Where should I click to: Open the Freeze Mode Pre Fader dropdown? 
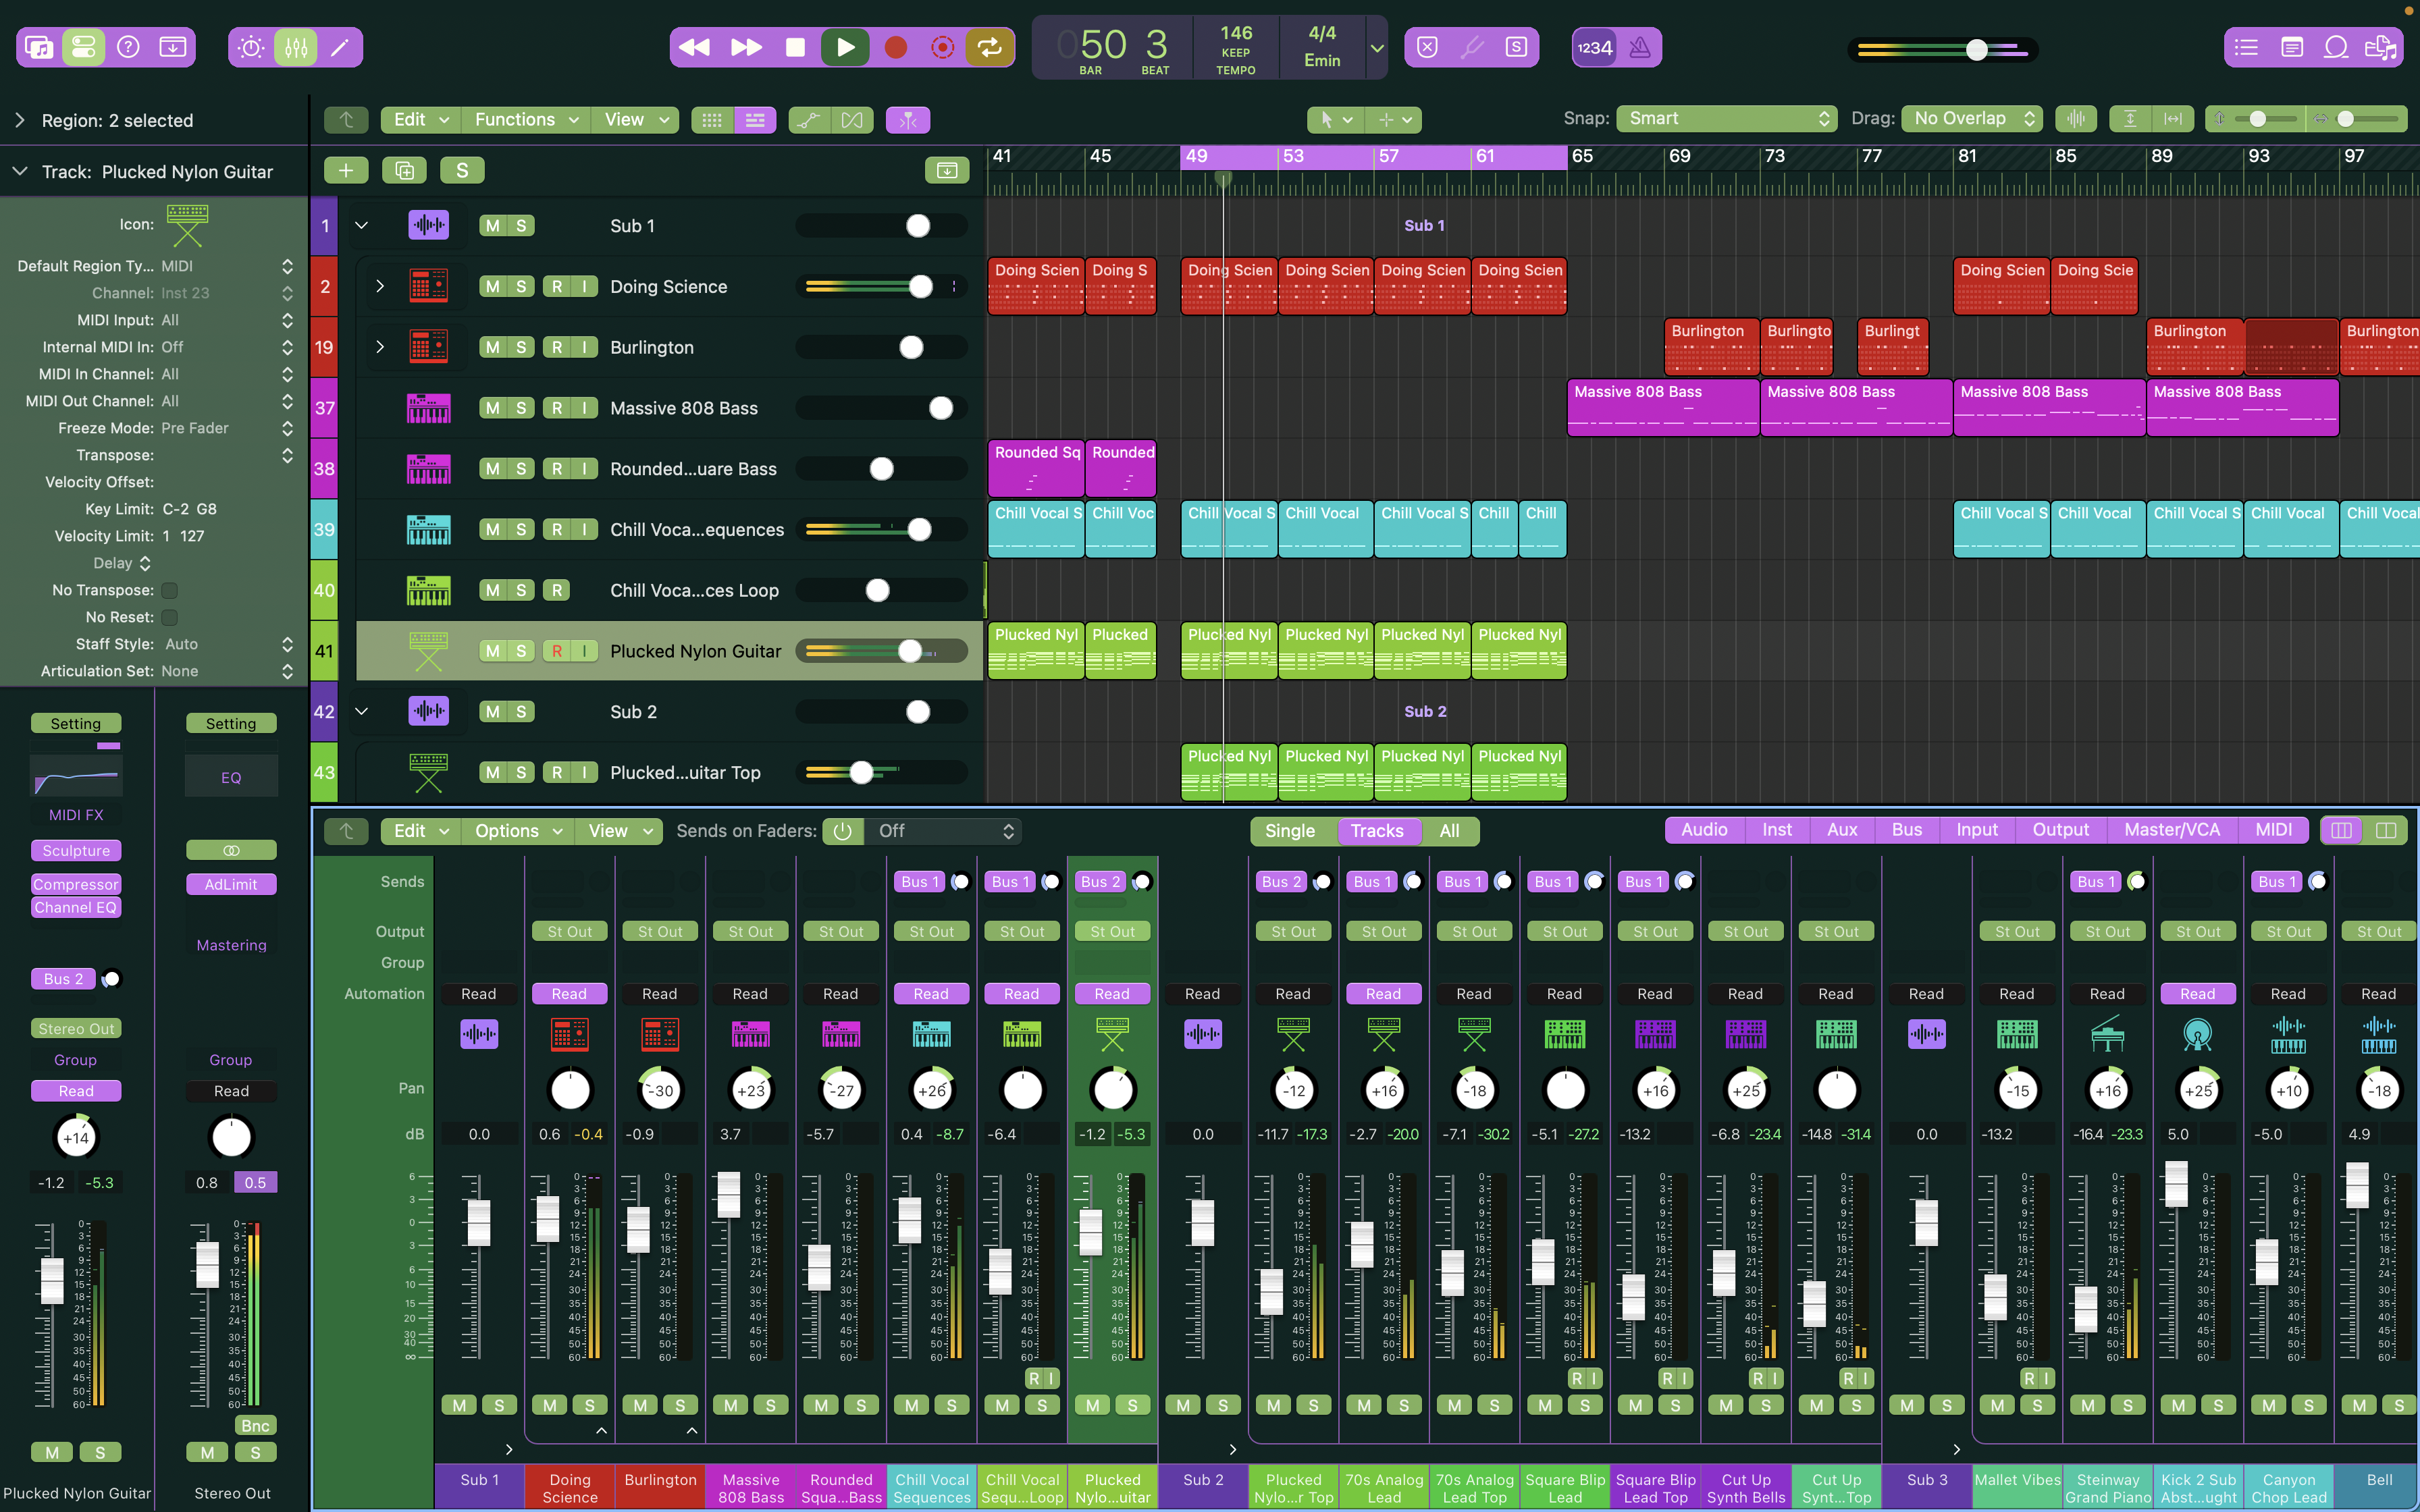(x=228, y=428)
